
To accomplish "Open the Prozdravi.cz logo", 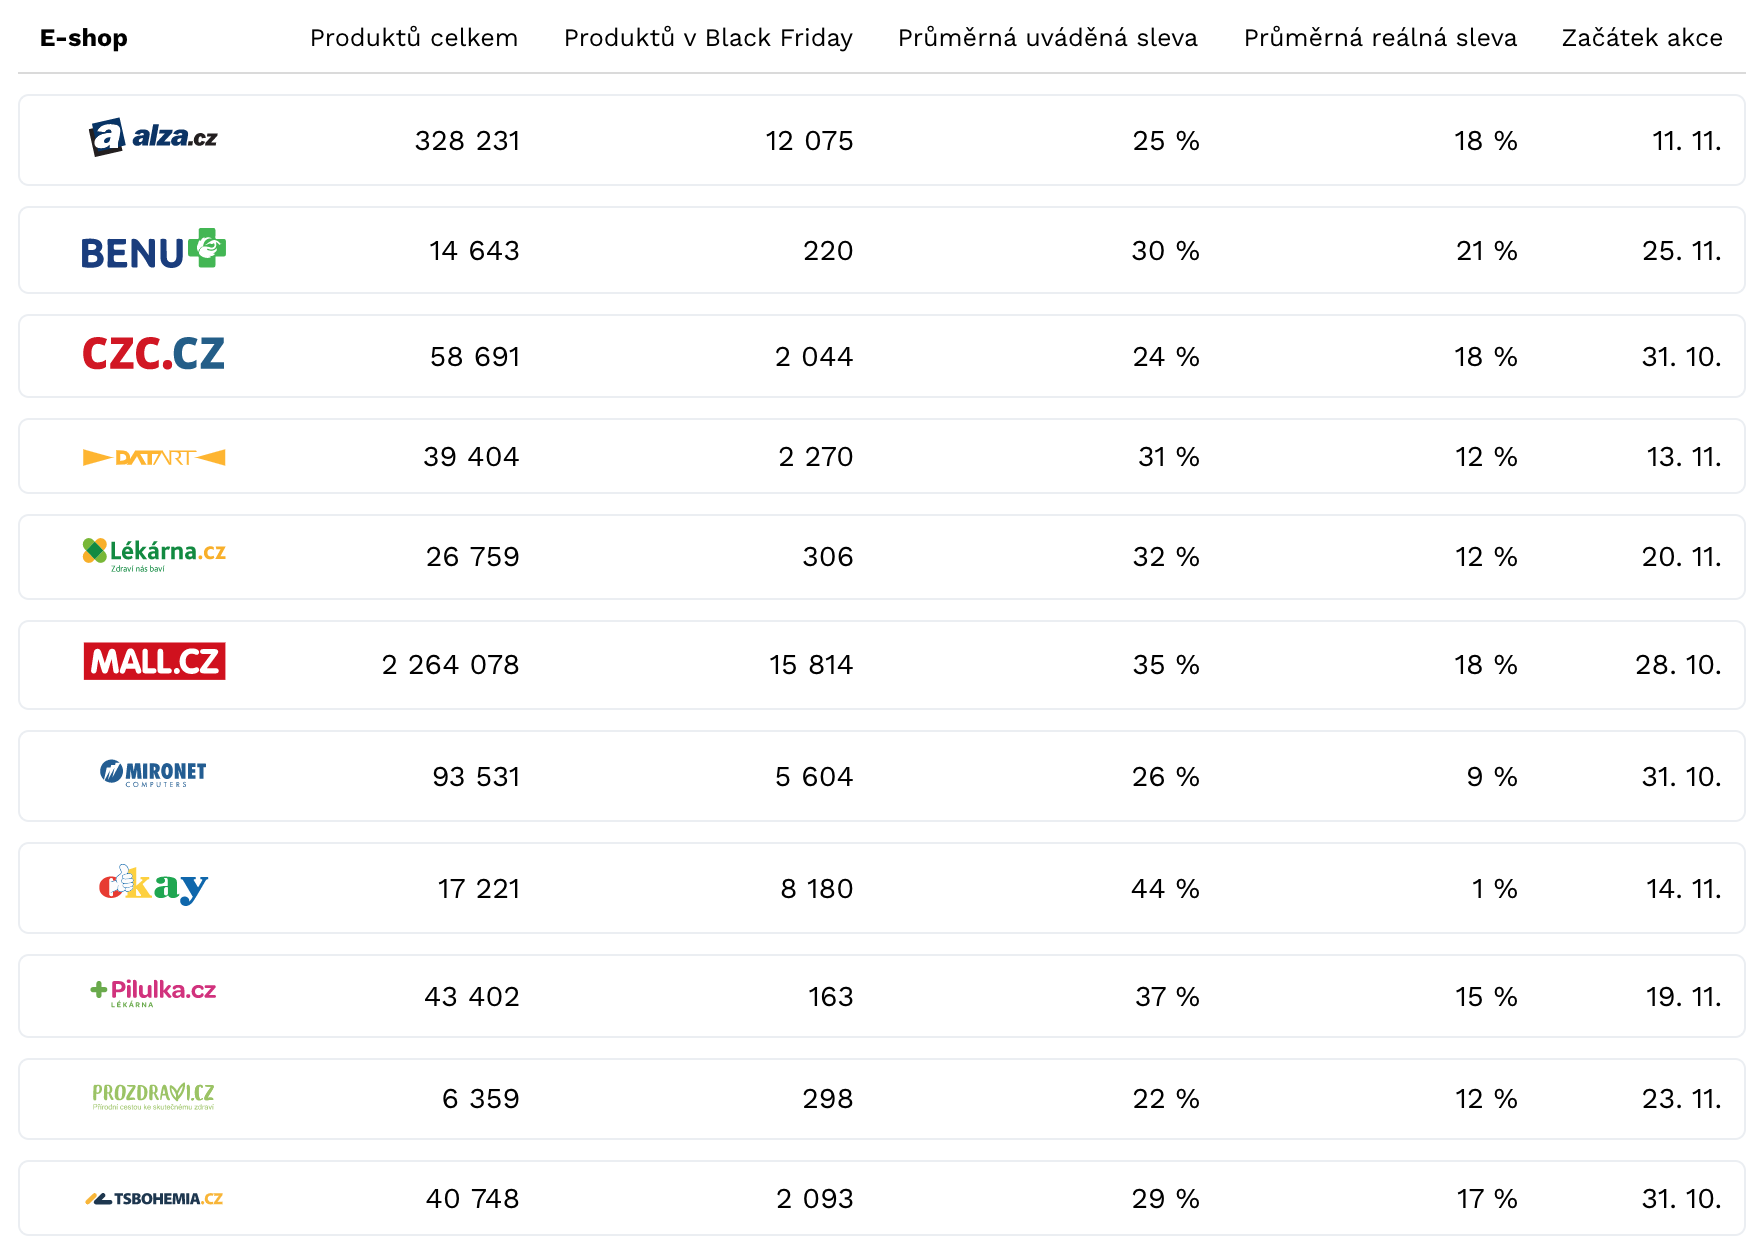I will 153,1097.
